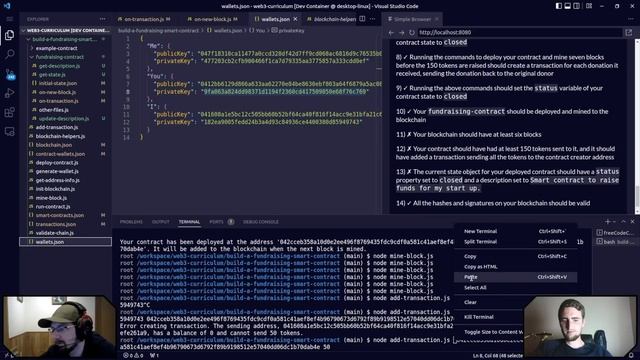Click errors and warnings status indicator
The height and width of the screenshot is (360, 640).
click(133, 356)
